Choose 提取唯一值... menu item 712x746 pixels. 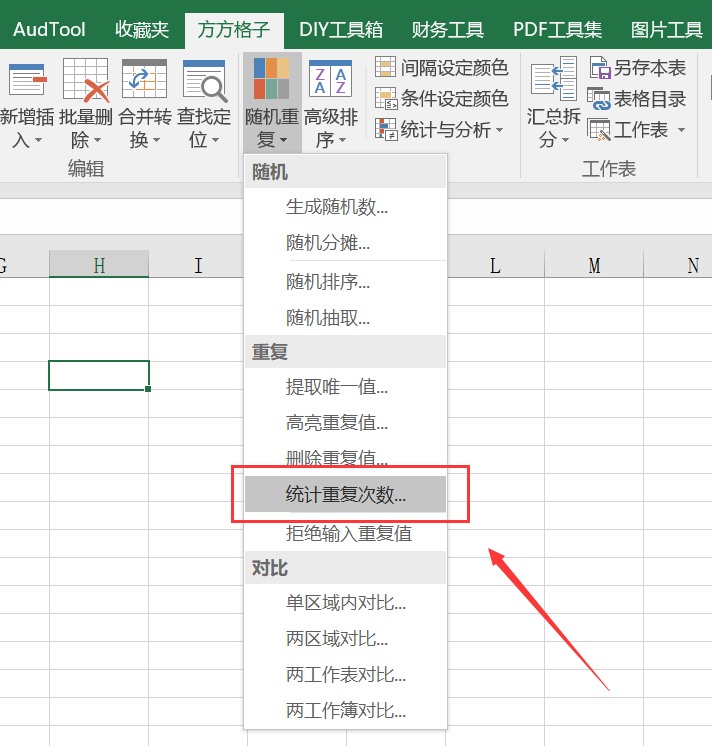pos(346,387)
